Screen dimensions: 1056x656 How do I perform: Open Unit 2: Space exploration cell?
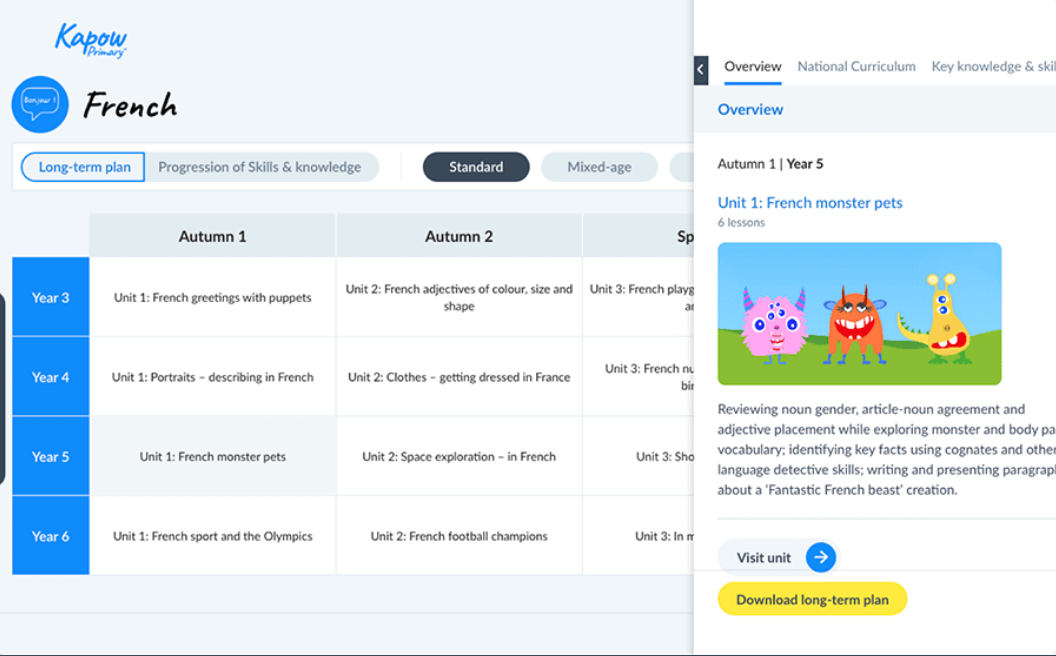pos(459,457)
